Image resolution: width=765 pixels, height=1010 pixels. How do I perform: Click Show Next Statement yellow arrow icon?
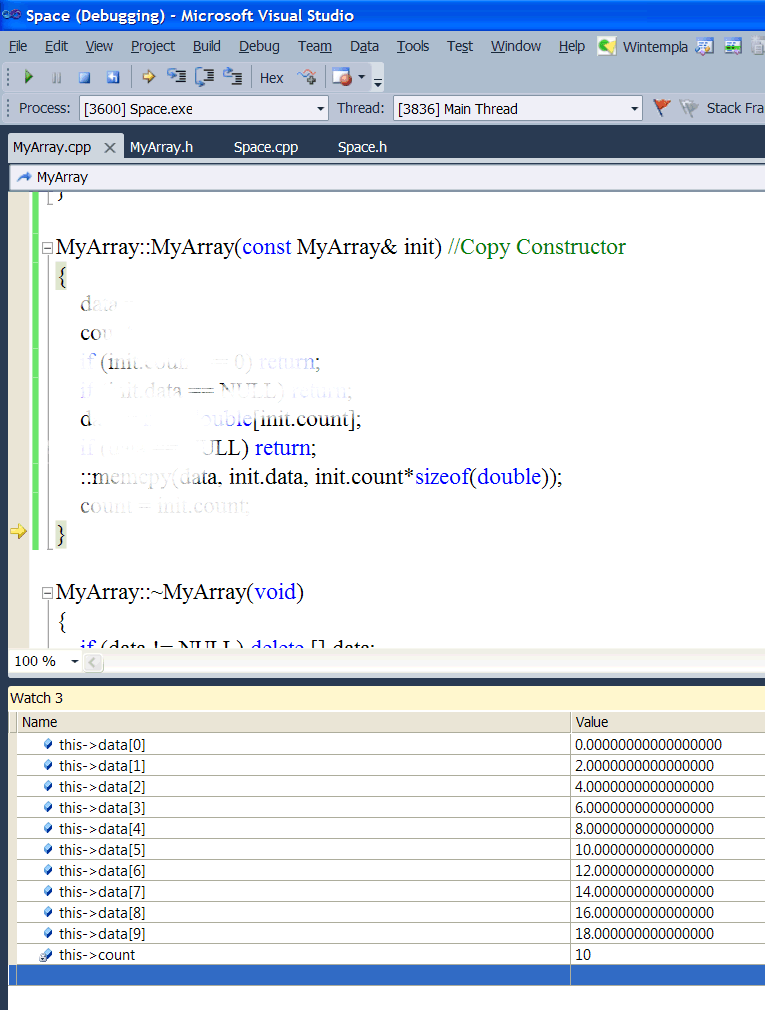[149, 77]
